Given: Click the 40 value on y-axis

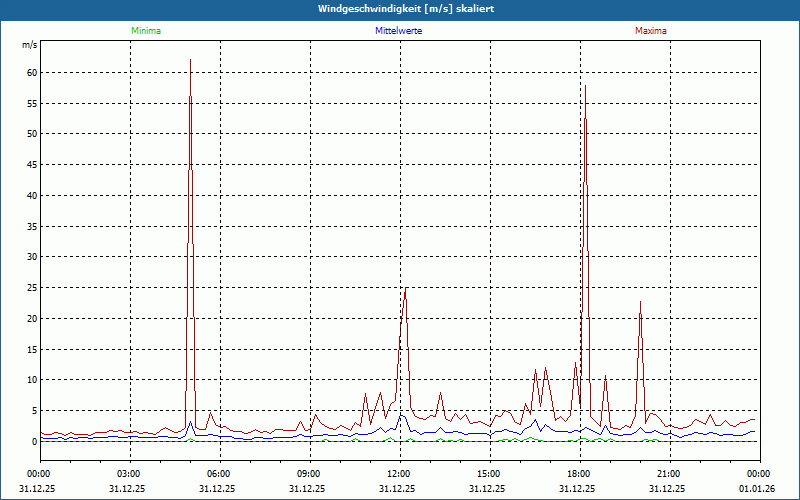Looking at the screenshot, I should coord(33,196).
